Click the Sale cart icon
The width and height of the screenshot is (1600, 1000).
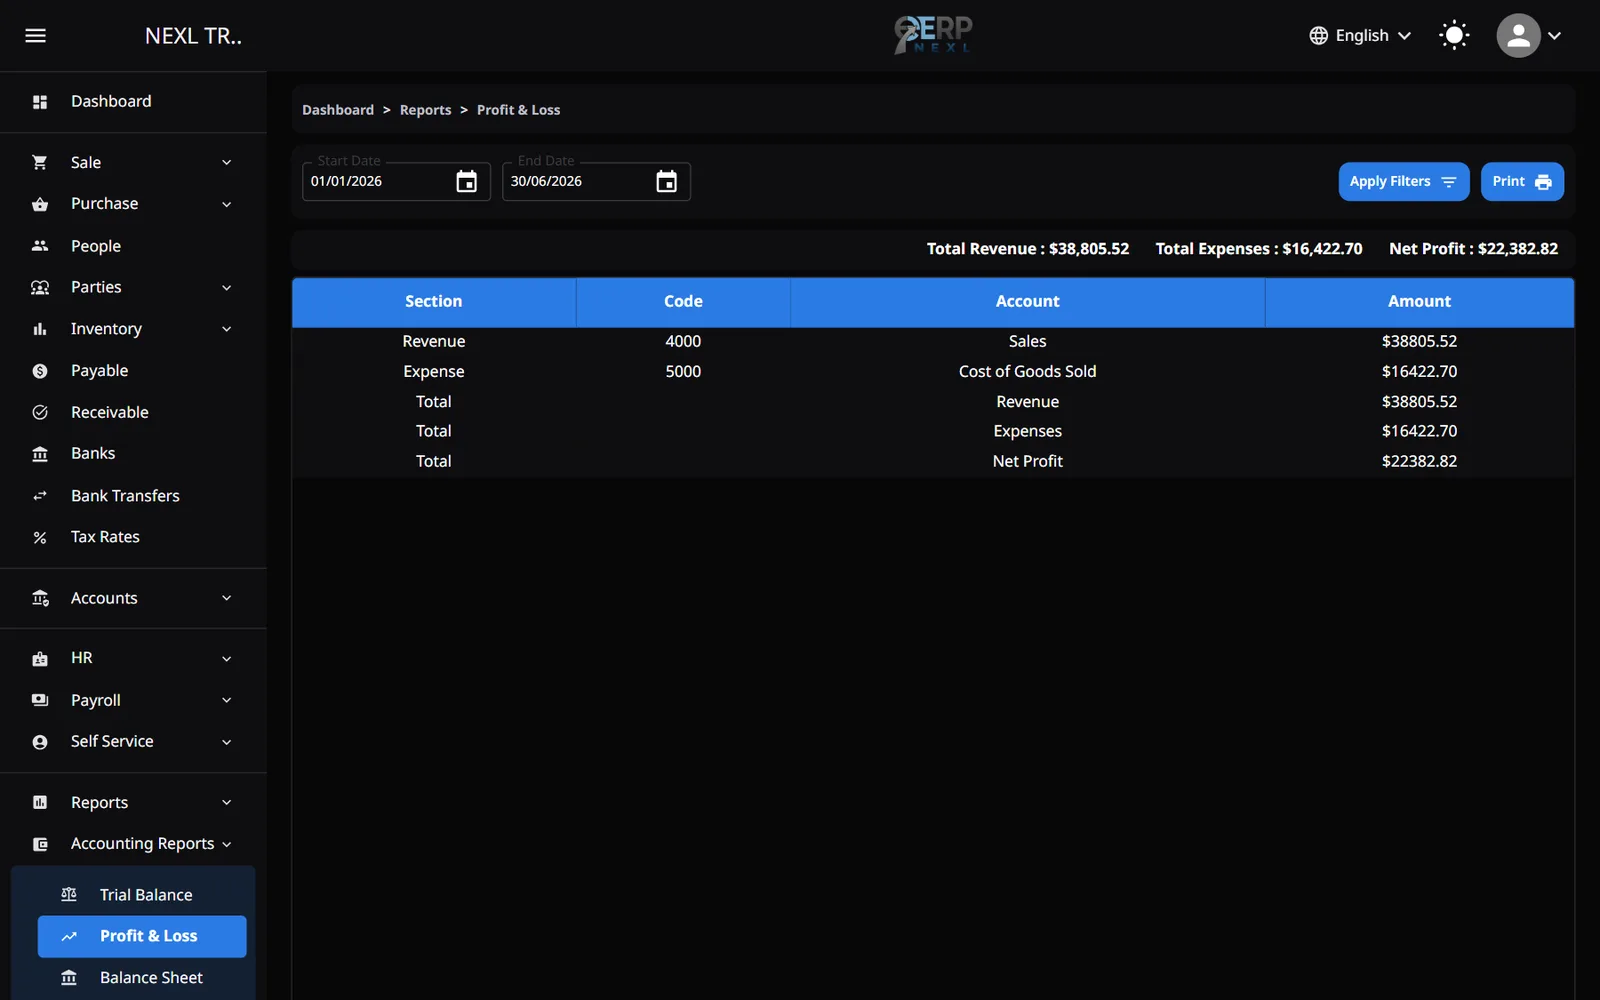40,162
